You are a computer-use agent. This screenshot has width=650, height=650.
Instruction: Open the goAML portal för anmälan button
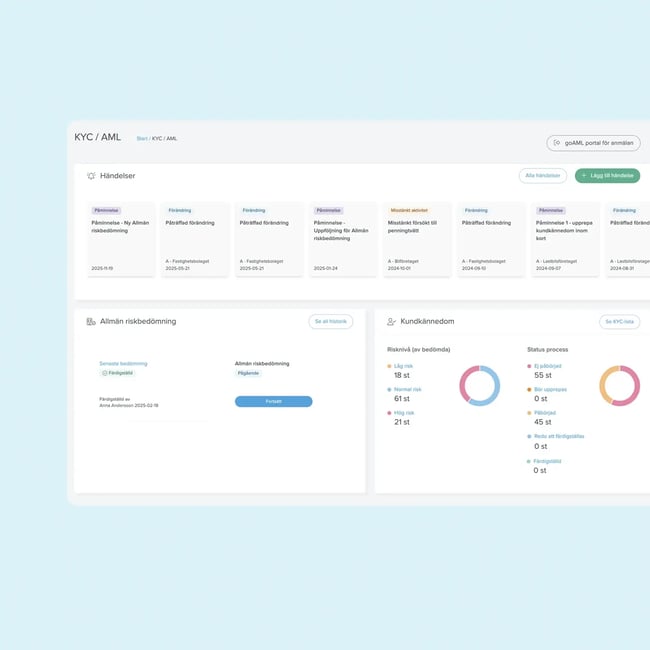tap(593, 143)
